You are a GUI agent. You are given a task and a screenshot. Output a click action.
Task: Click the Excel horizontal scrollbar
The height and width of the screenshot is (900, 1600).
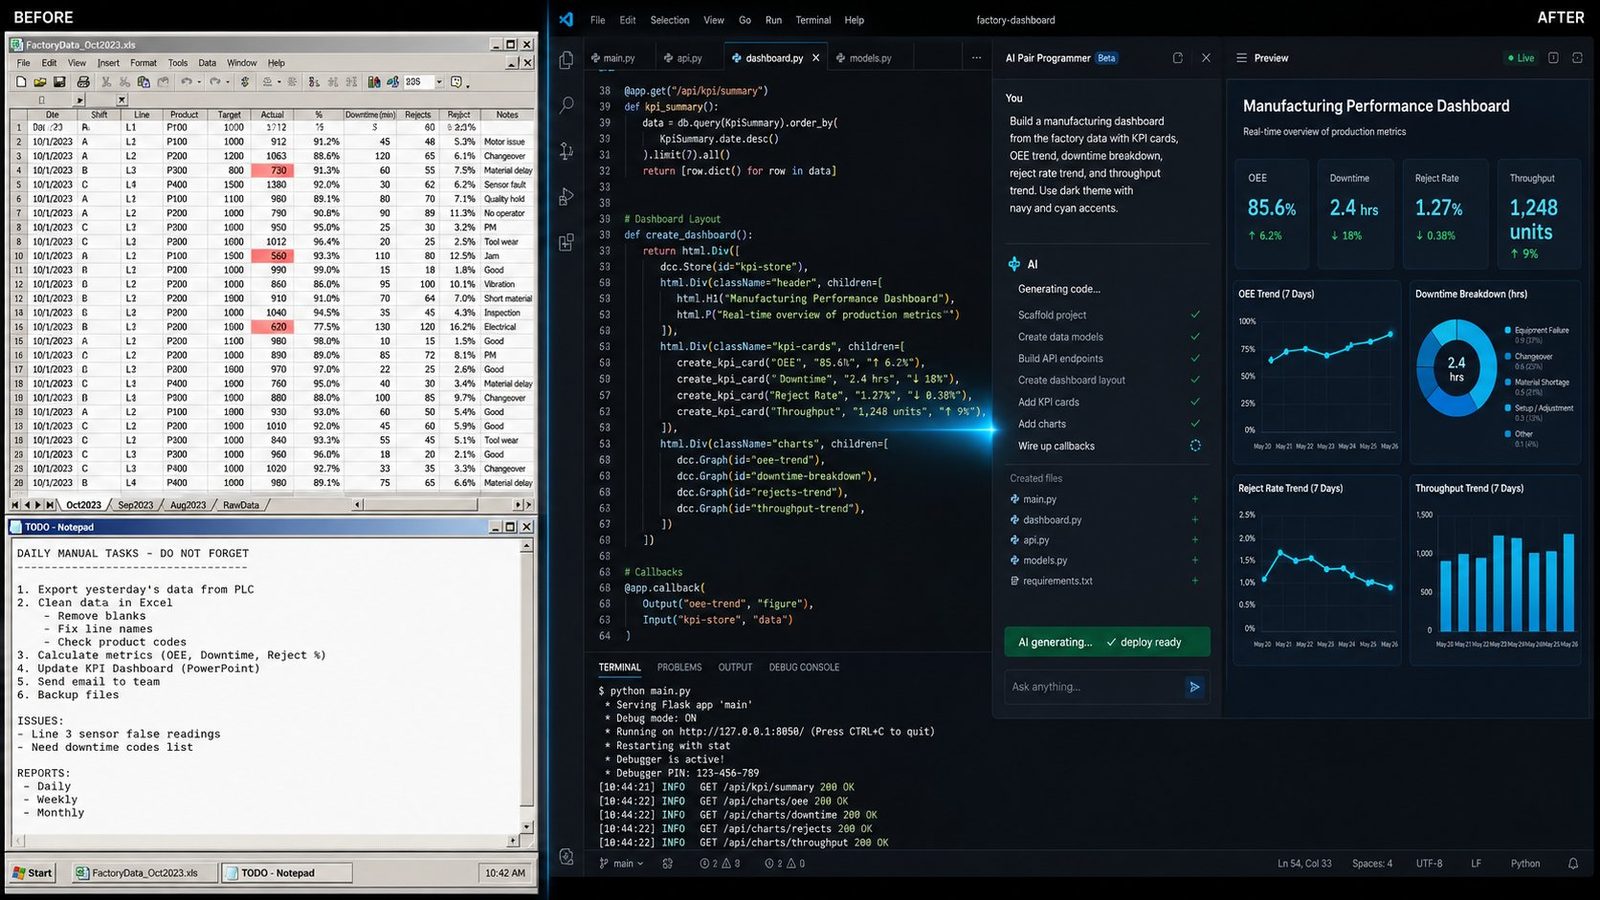click(x=440, y=505)
